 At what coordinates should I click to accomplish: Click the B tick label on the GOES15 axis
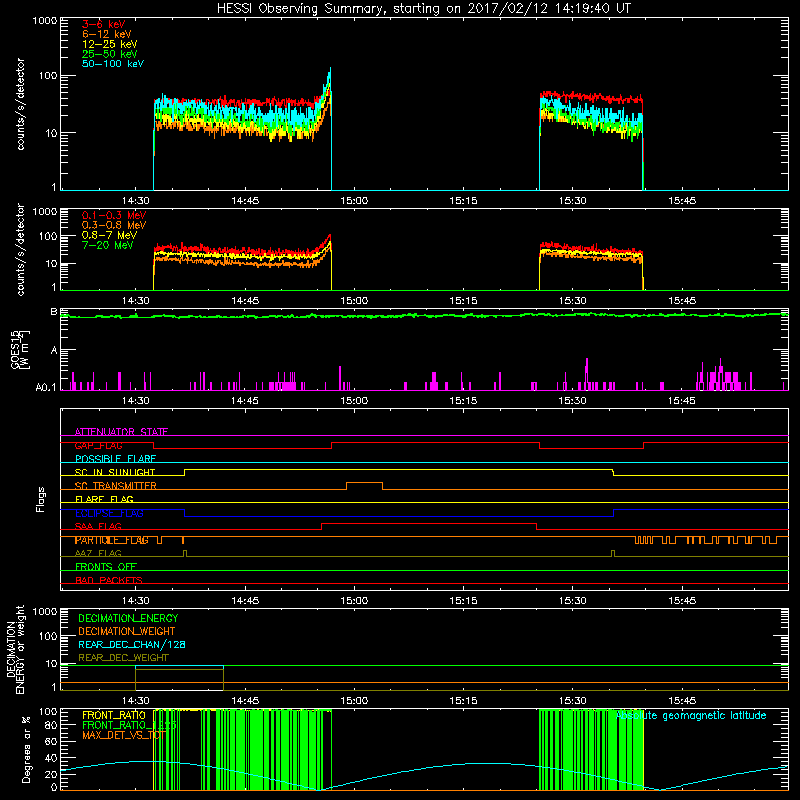tap(54, 312)
